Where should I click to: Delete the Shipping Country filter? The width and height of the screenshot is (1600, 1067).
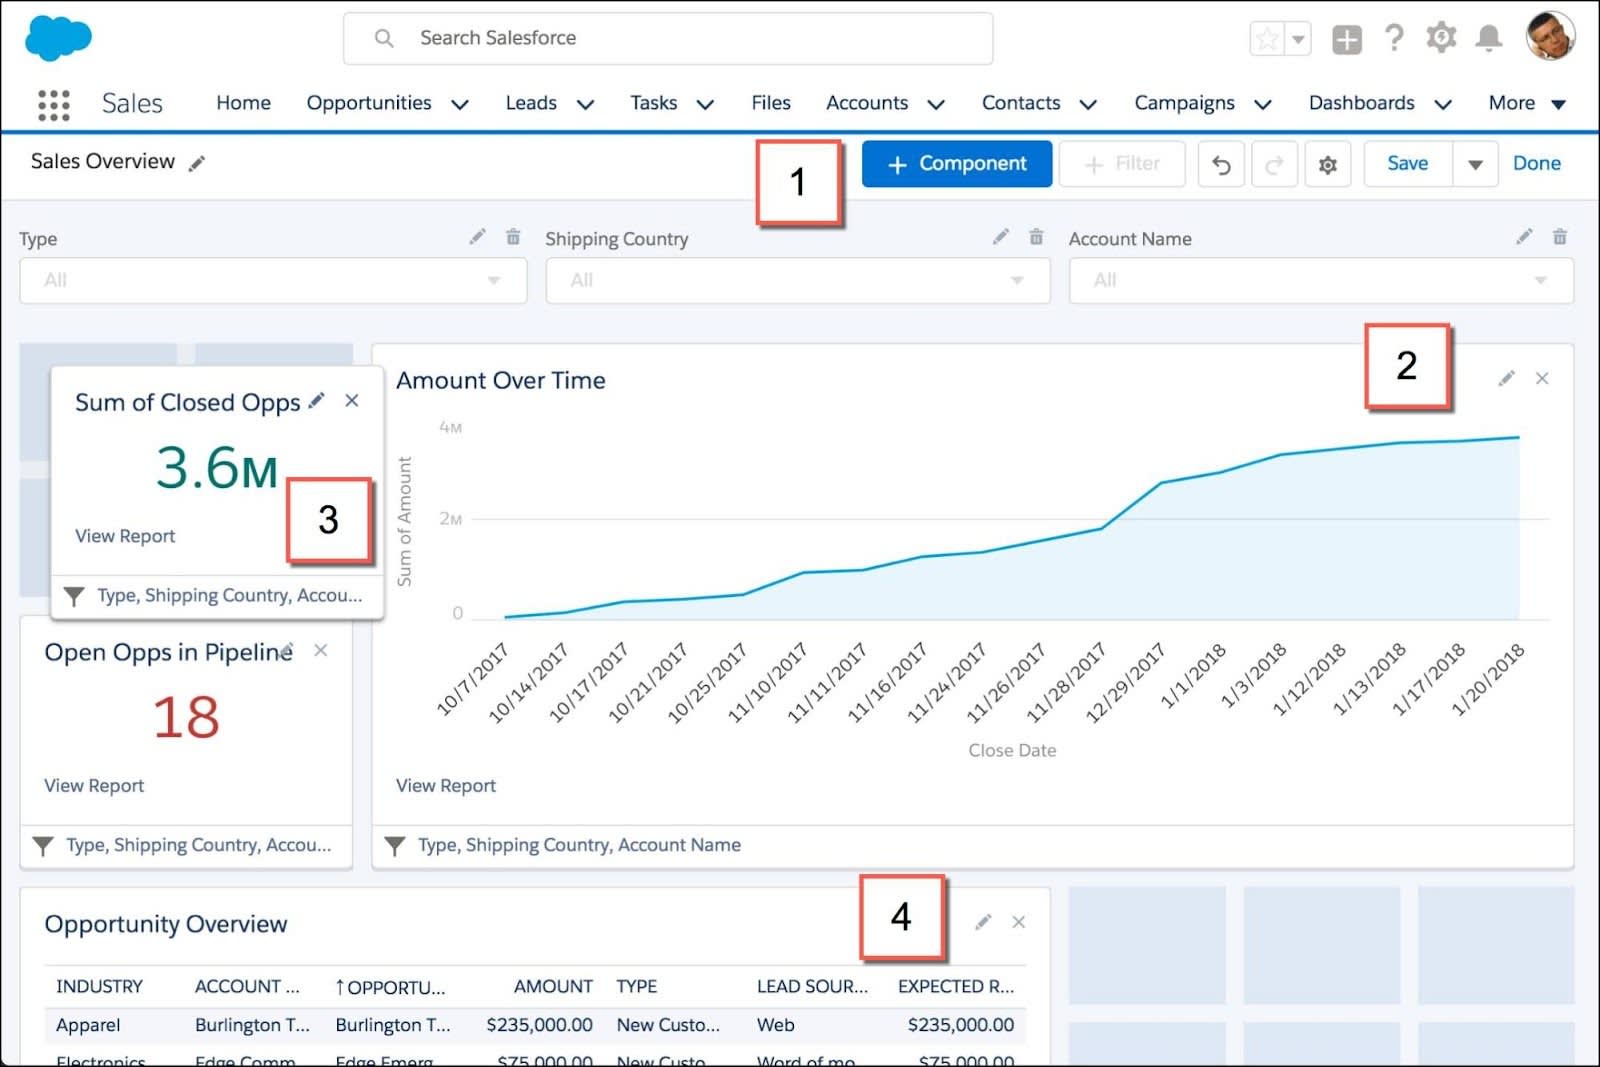point(1036,237)
